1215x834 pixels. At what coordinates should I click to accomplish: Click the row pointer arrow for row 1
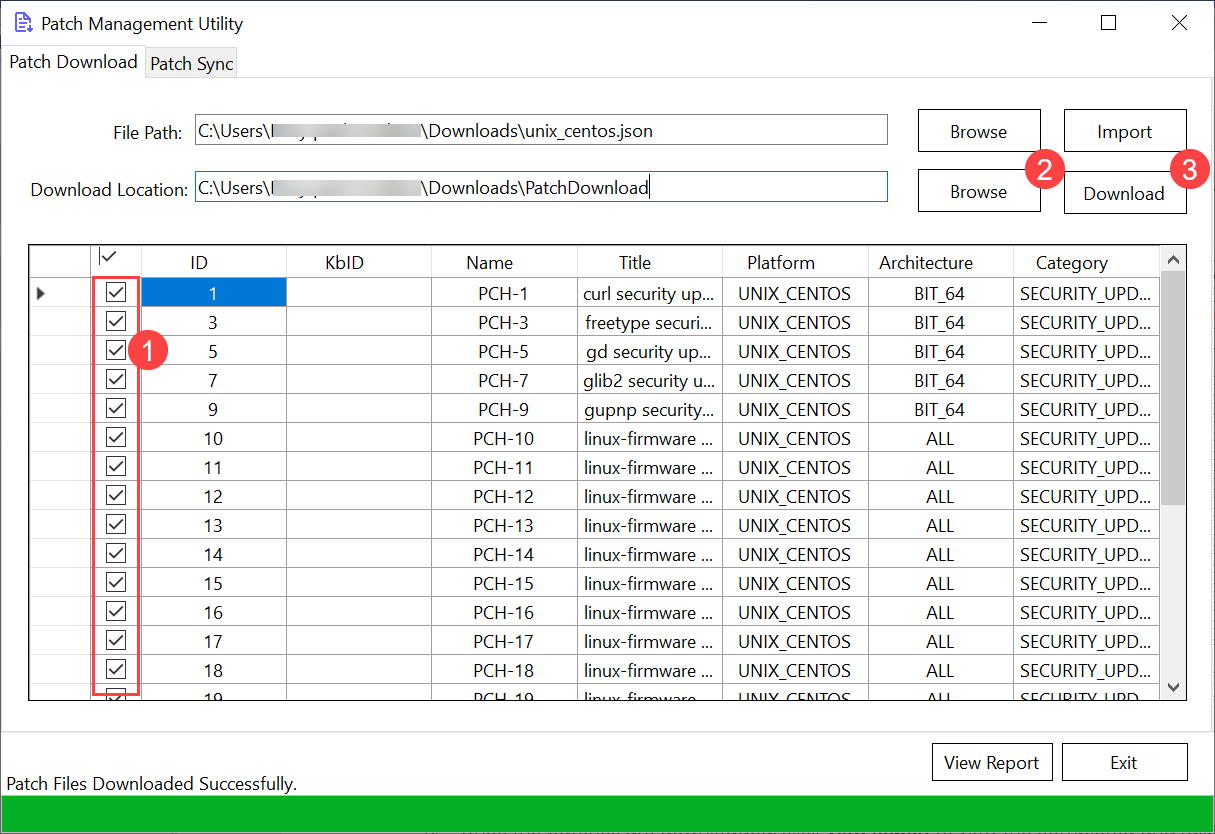[x=41, y=293]
